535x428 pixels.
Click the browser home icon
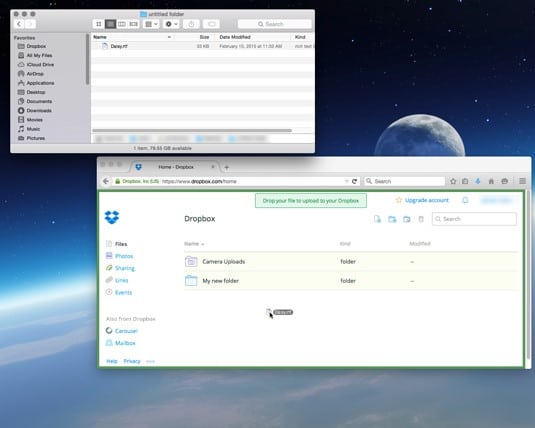click(x=491, y=181)
